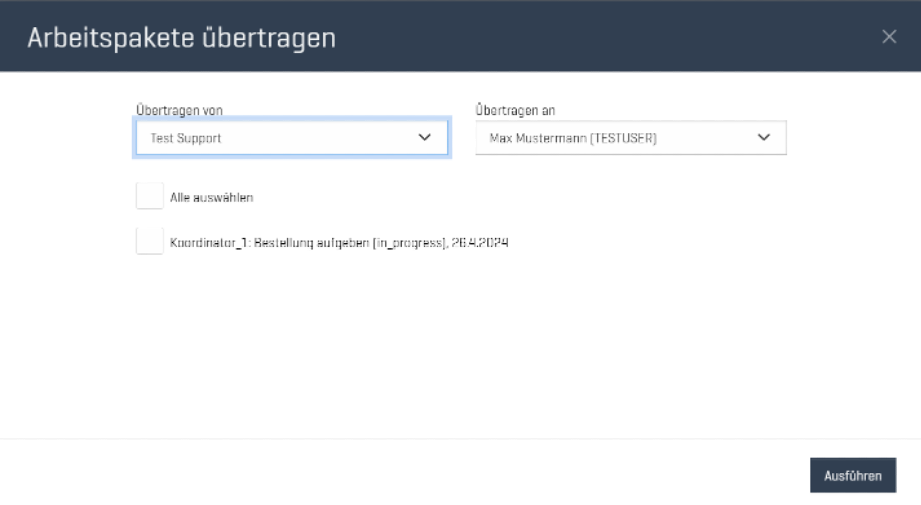Click the Alle auswählen label text
This screenshot has width=921, height=505.
pyautogui.click(x=211, y=198)
